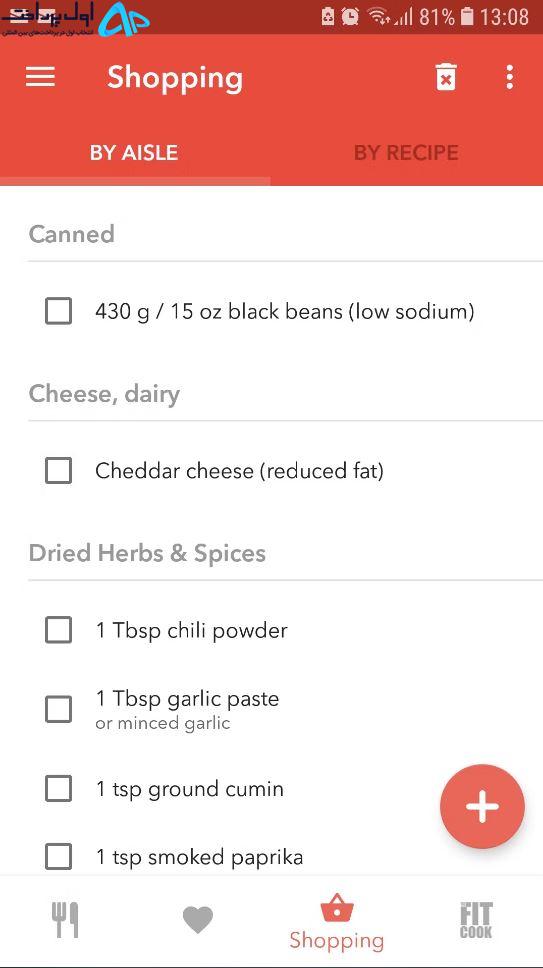This screenshot has width=543, height=968.
Task: Mark 1 Tbsp chili powder as bought
Action: coord(59,630)
